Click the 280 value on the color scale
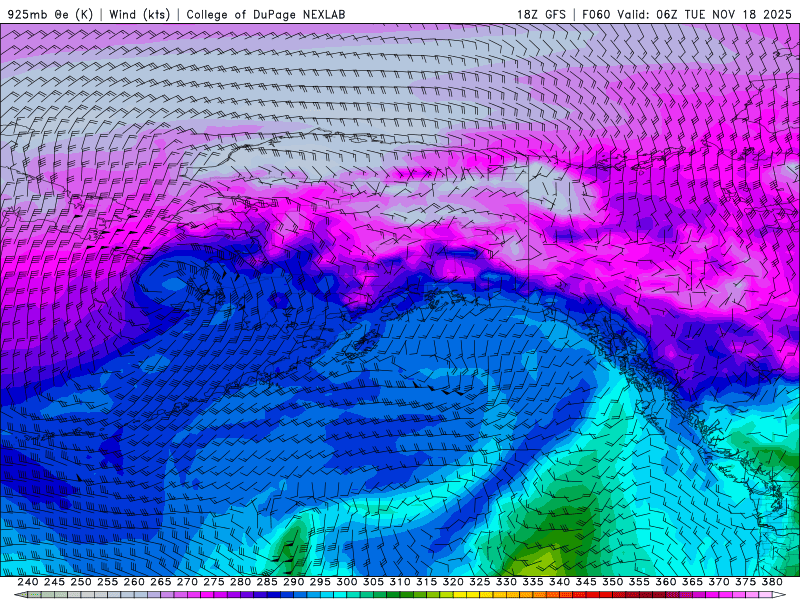The image size is (800, 600). coord(240,582)
